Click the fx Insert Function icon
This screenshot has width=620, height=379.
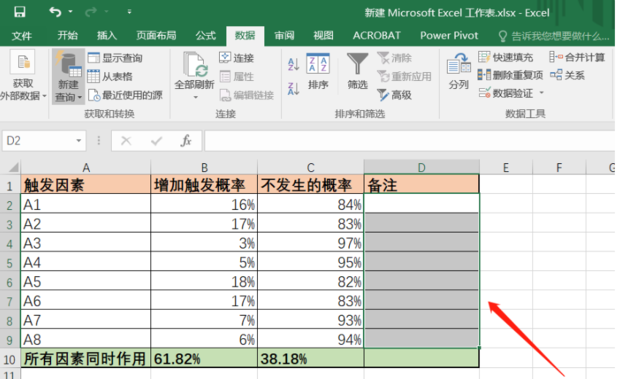point(186,141)
